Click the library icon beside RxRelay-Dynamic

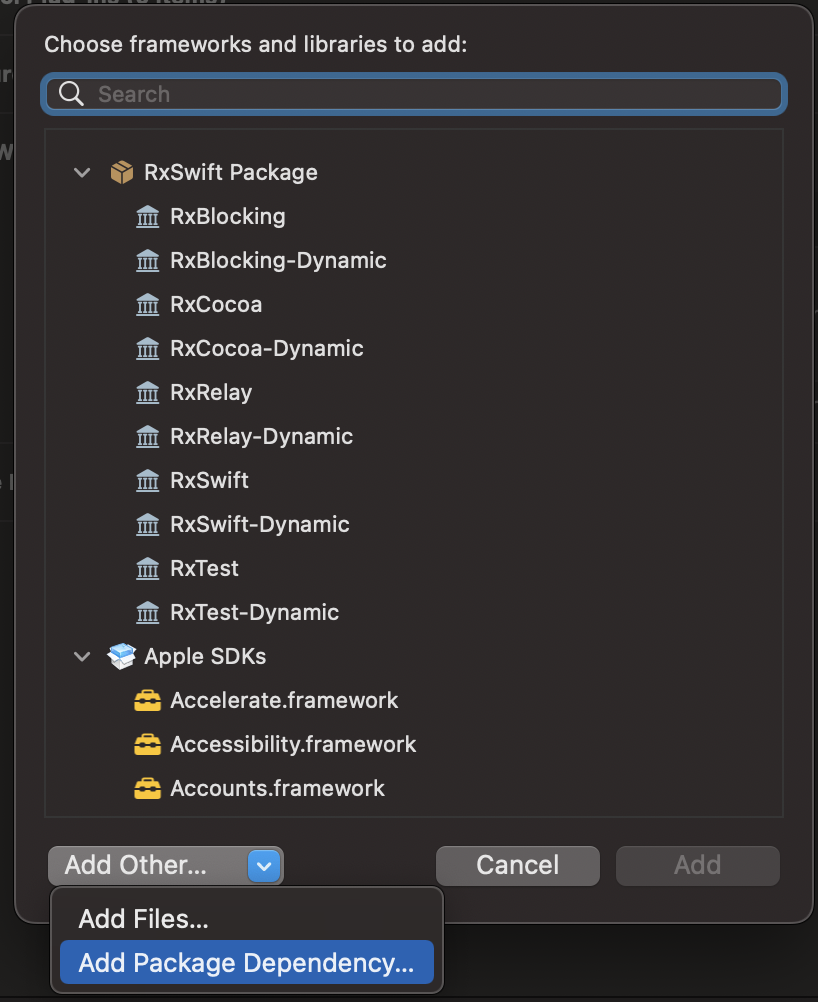[x=148, y=436]
